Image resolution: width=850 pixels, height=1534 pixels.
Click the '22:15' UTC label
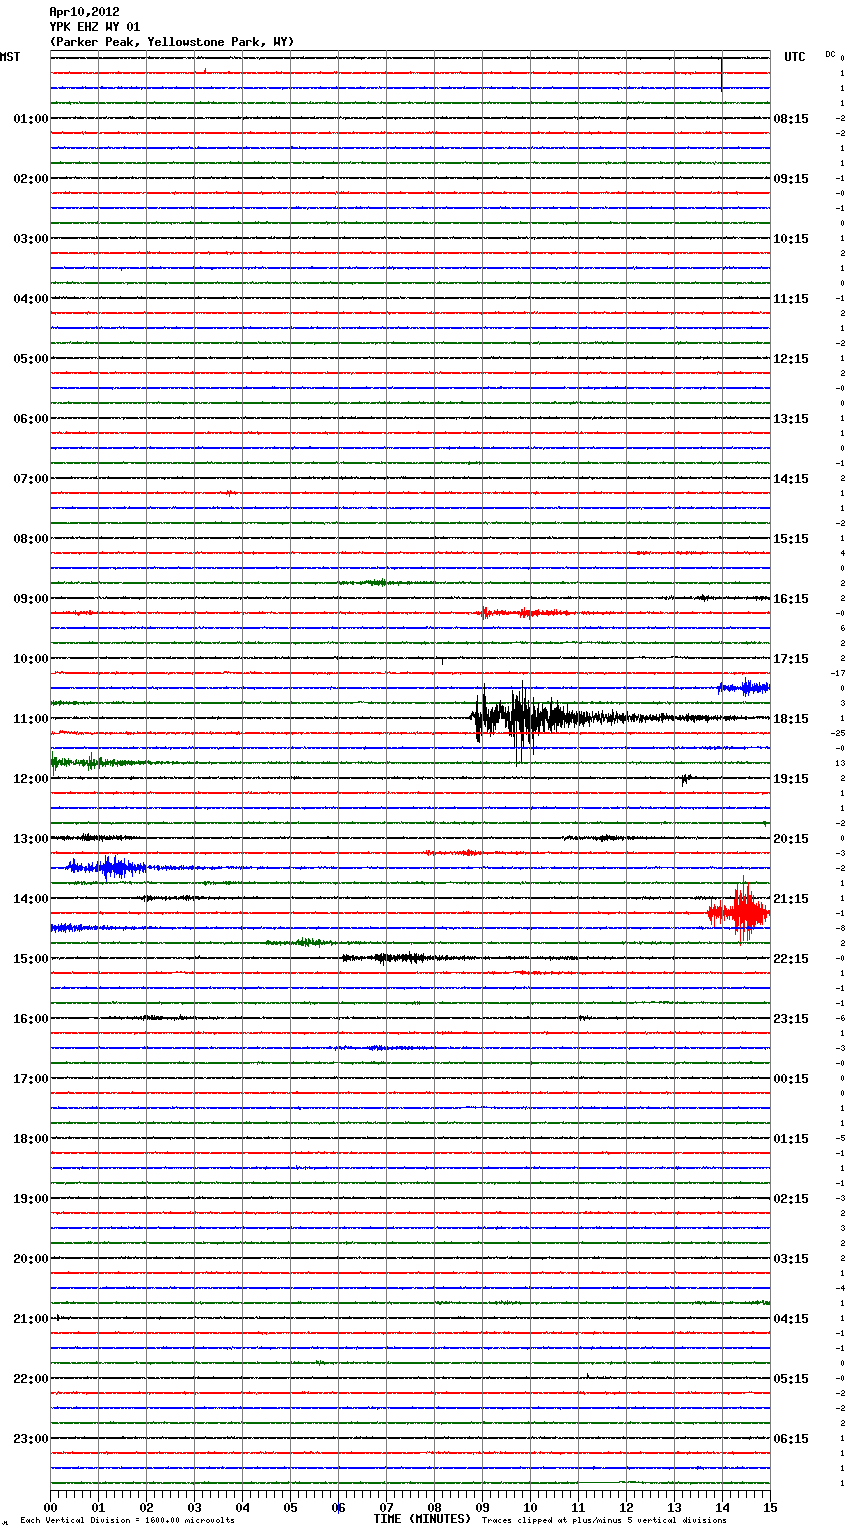(x=791, y=959)
